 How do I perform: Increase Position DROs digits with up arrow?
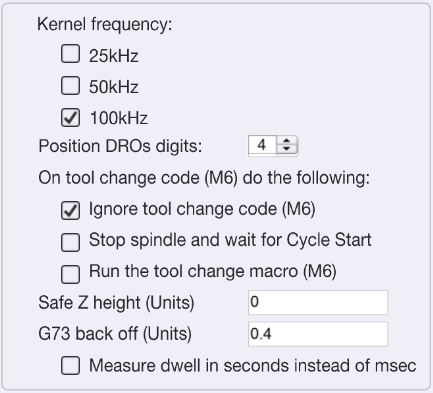(287, 141)
